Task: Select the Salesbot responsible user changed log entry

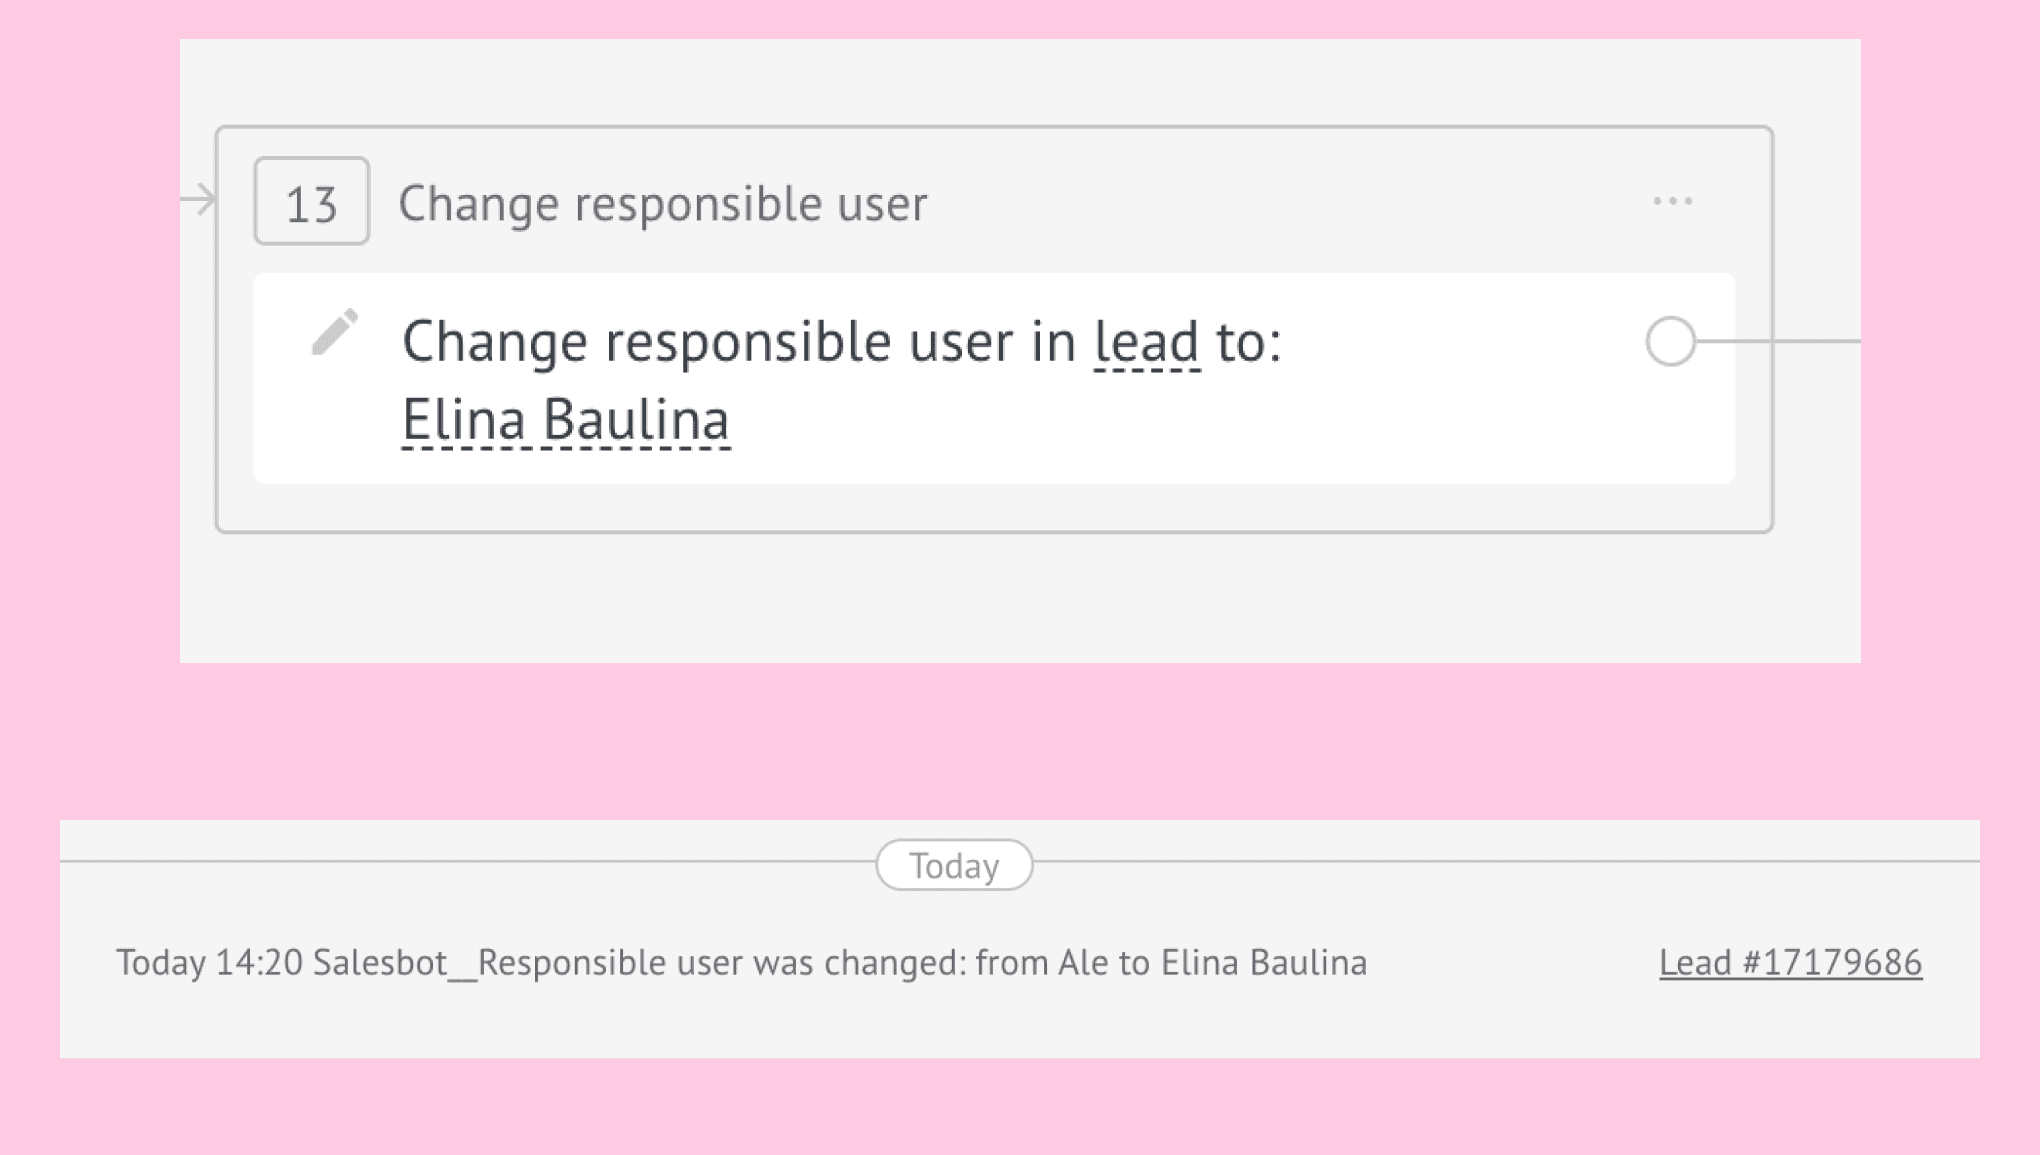Action: pyautogui.click(x=741, y=962)
